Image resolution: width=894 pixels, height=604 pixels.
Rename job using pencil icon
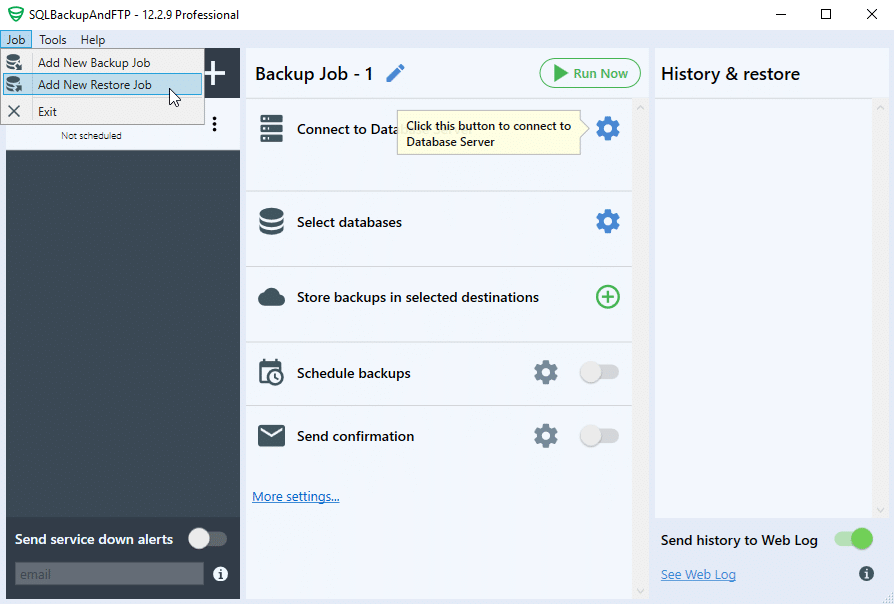pyautogui.click(x=395, y=73)
